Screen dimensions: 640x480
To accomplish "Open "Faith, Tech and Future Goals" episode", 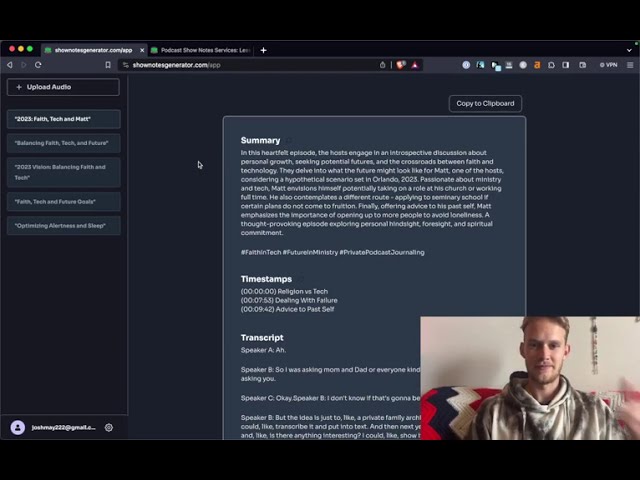I will coord(64,202).
